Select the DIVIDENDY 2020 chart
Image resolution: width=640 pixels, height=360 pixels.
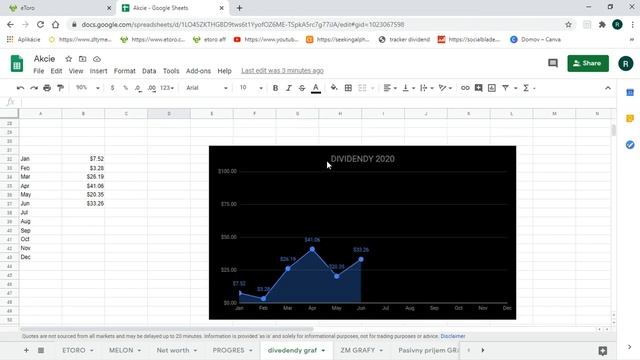362,233
